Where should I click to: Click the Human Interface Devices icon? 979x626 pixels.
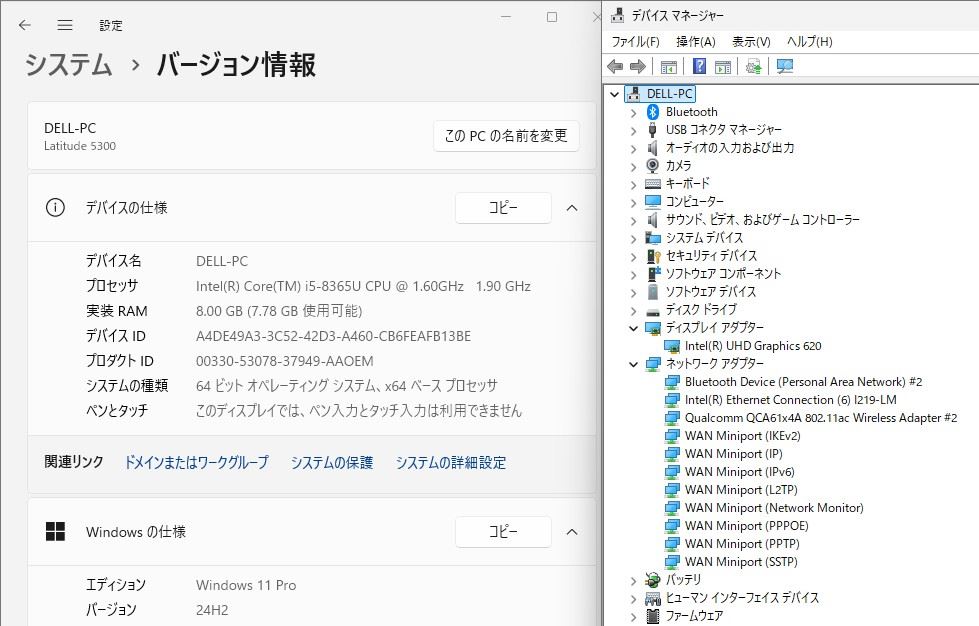point(652,598)
